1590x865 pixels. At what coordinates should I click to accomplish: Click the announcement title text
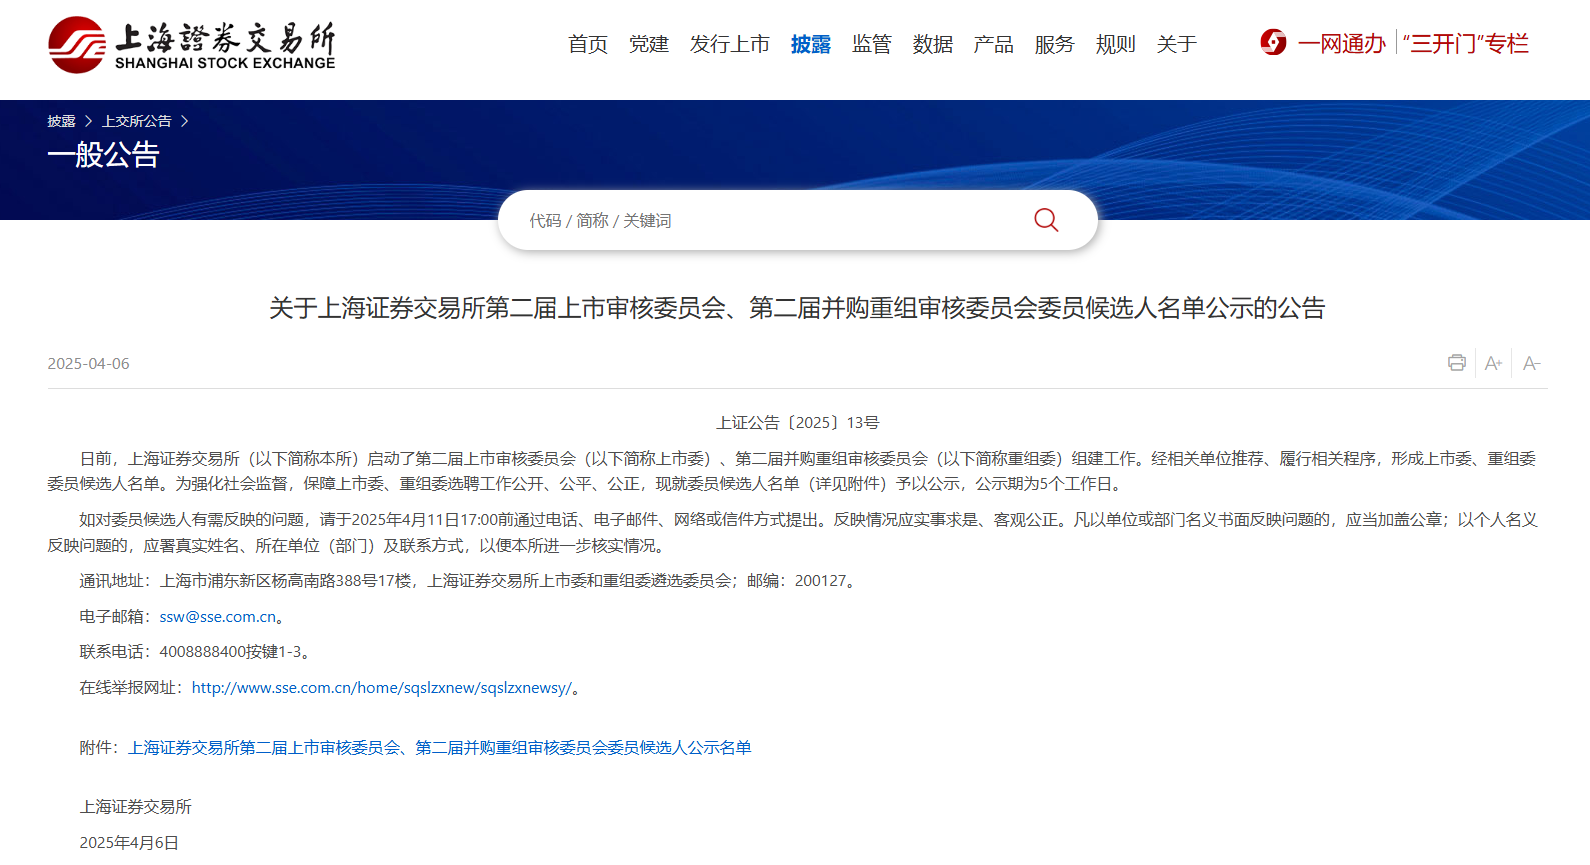click(797, 308)
